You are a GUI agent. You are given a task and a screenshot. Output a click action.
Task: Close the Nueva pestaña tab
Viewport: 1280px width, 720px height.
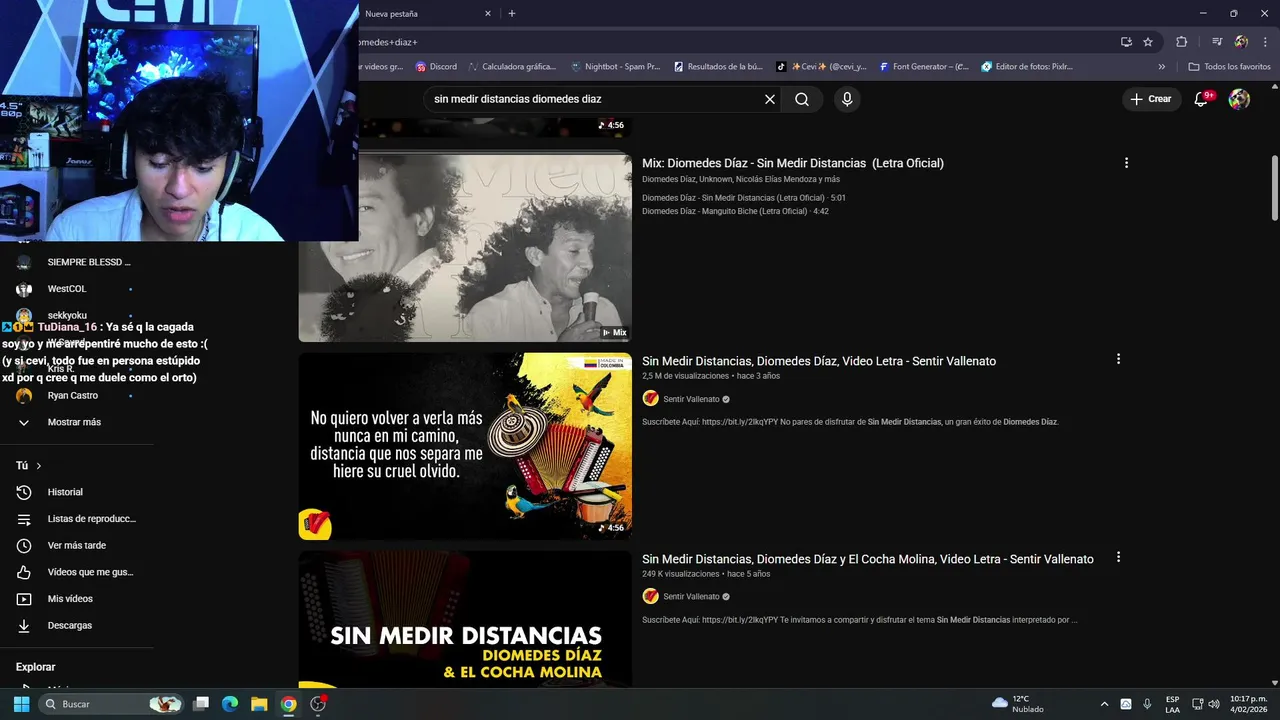488,14
